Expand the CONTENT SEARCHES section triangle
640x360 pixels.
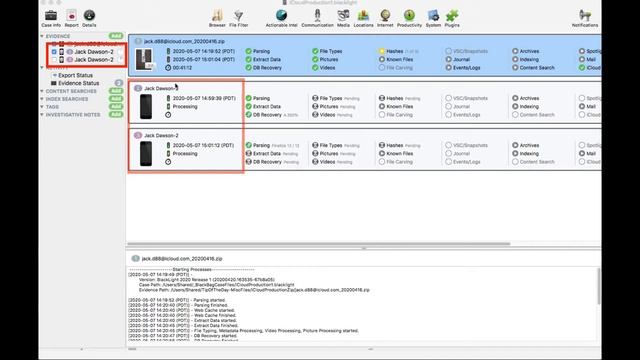pyautogui.click(x=42, y=91)
